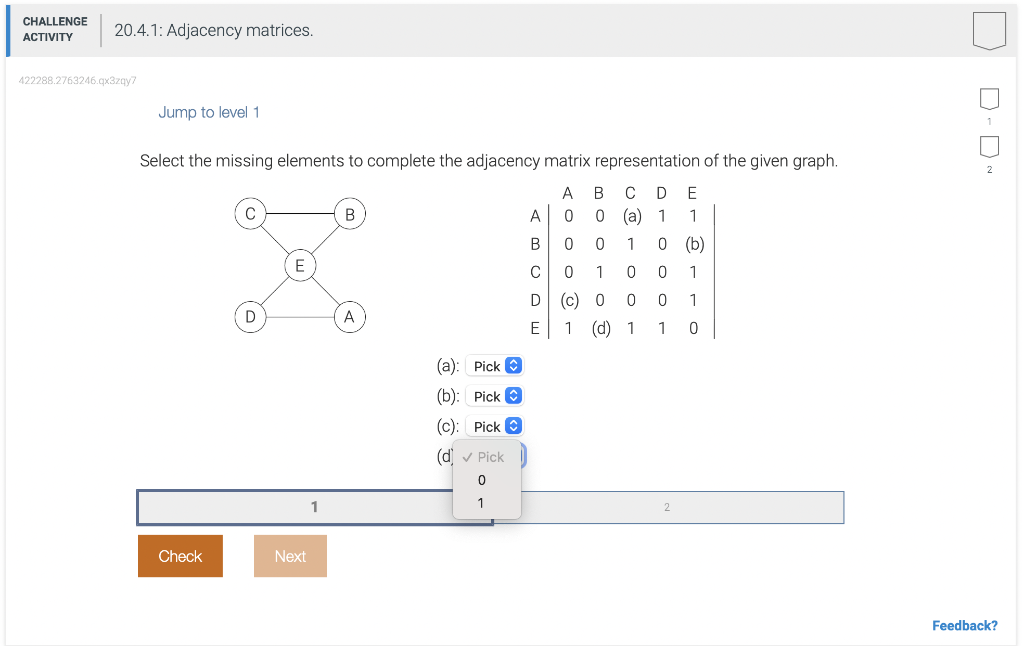Click node D in the graph diagram

[x=250, y=316]
